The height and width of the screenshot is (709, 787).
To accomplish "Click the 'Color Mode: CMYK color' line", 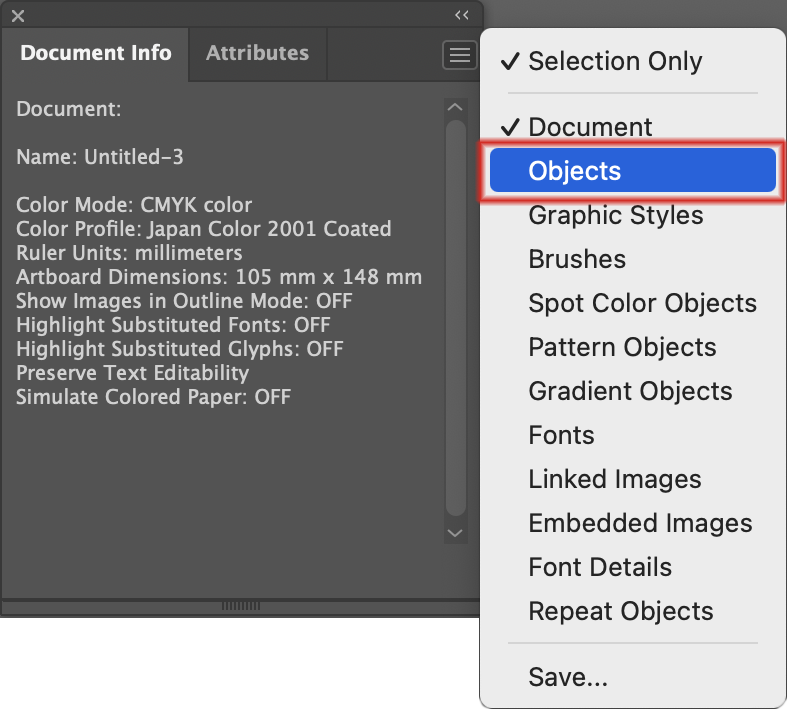I will coord(134,205).
